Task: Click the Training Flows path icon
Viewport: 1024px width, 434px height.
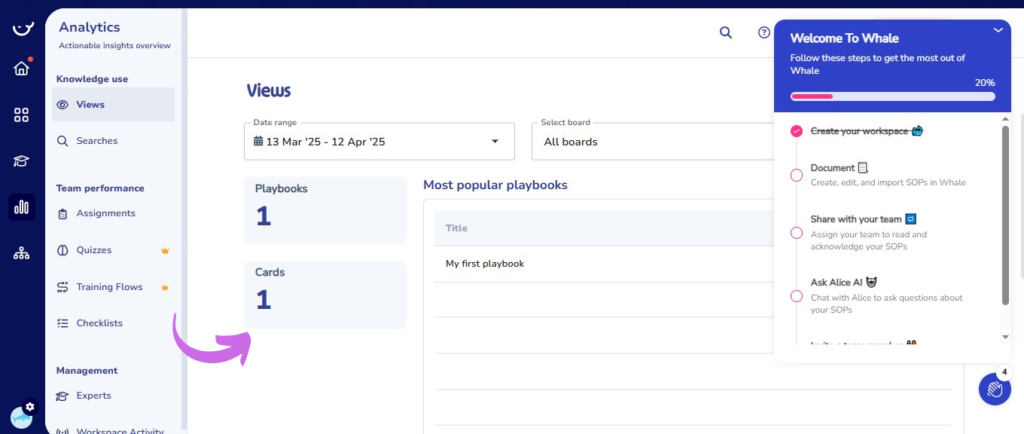Action: pos(63,287)
